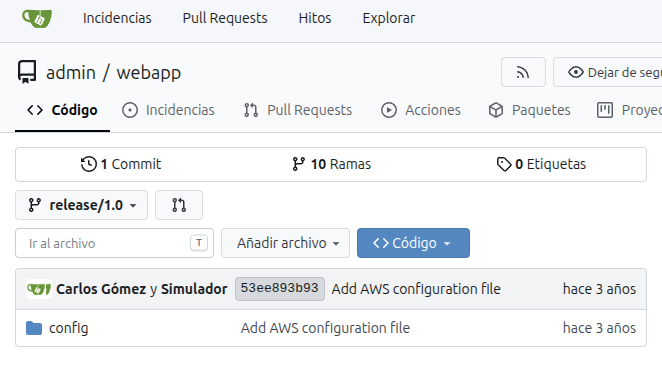Open the blue Código clone dropdown
662x369 pixels.
pyautogui.click(x=413, y=243)
